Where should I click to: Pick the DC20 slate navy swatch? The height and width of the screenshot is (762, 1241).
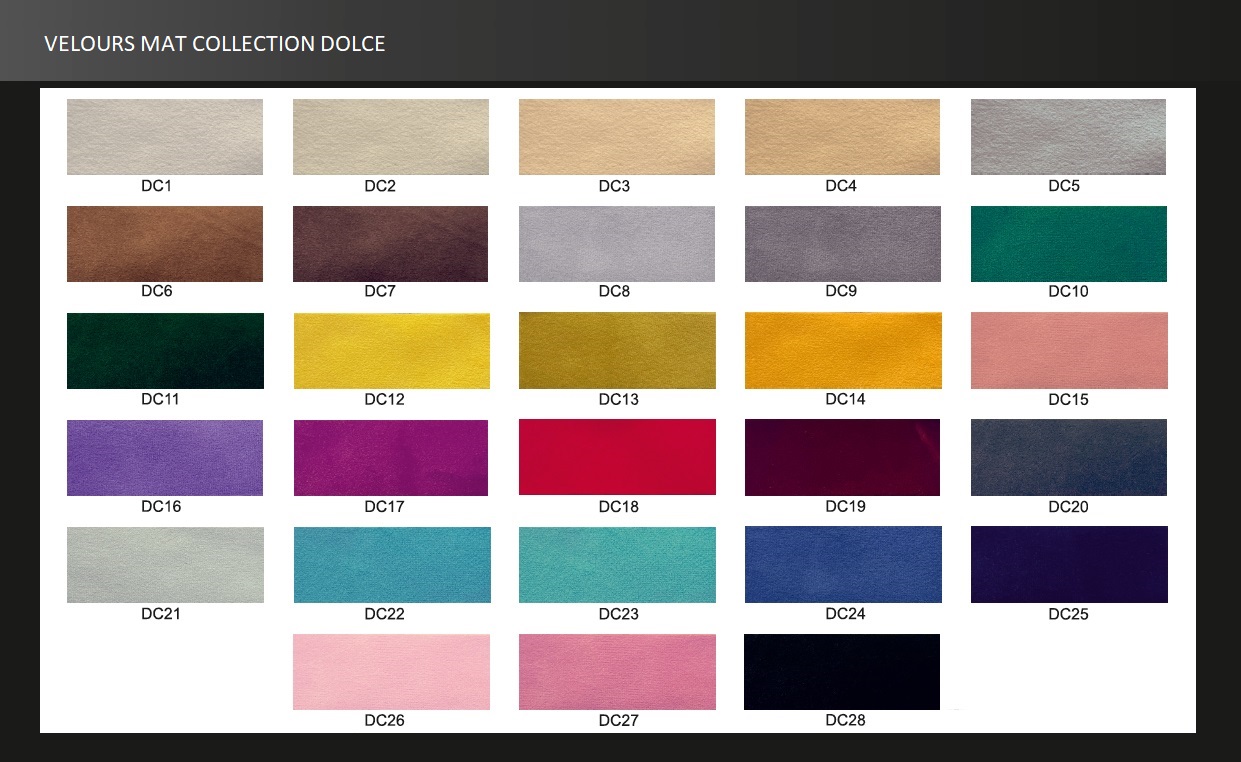1069,458
